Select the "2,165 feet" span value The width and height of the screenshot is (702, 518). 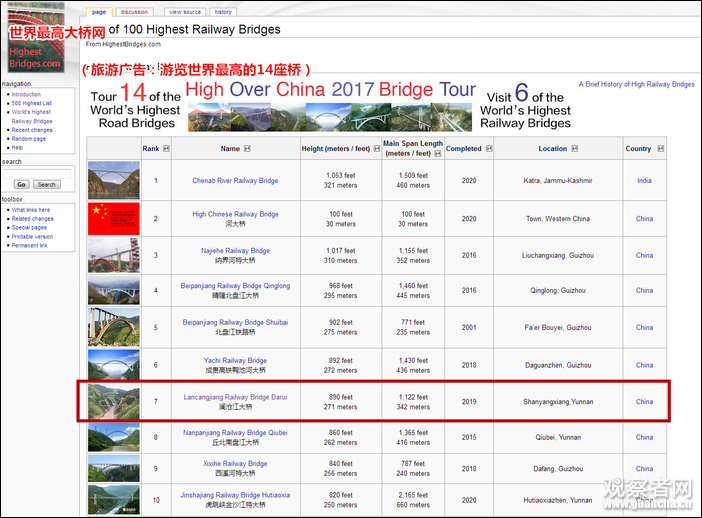(413, 495)
